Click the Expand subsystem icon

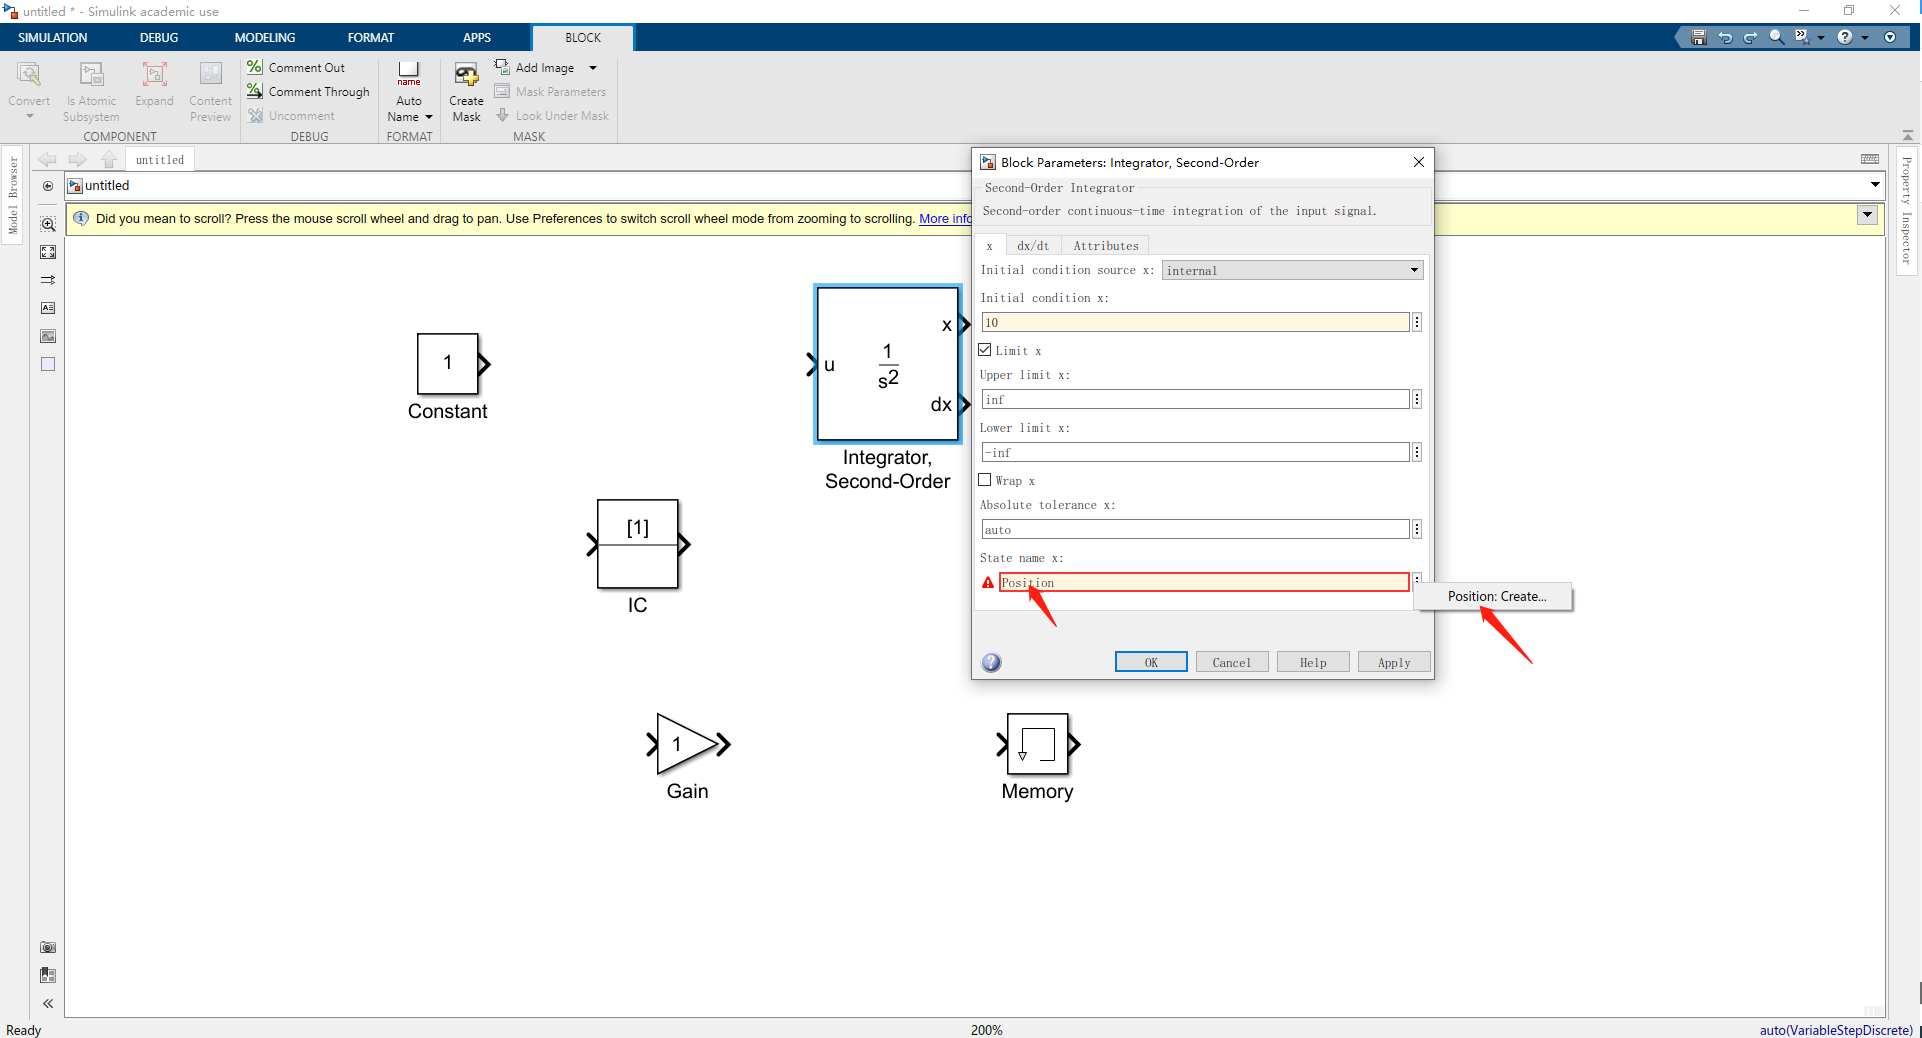point(154,74)
